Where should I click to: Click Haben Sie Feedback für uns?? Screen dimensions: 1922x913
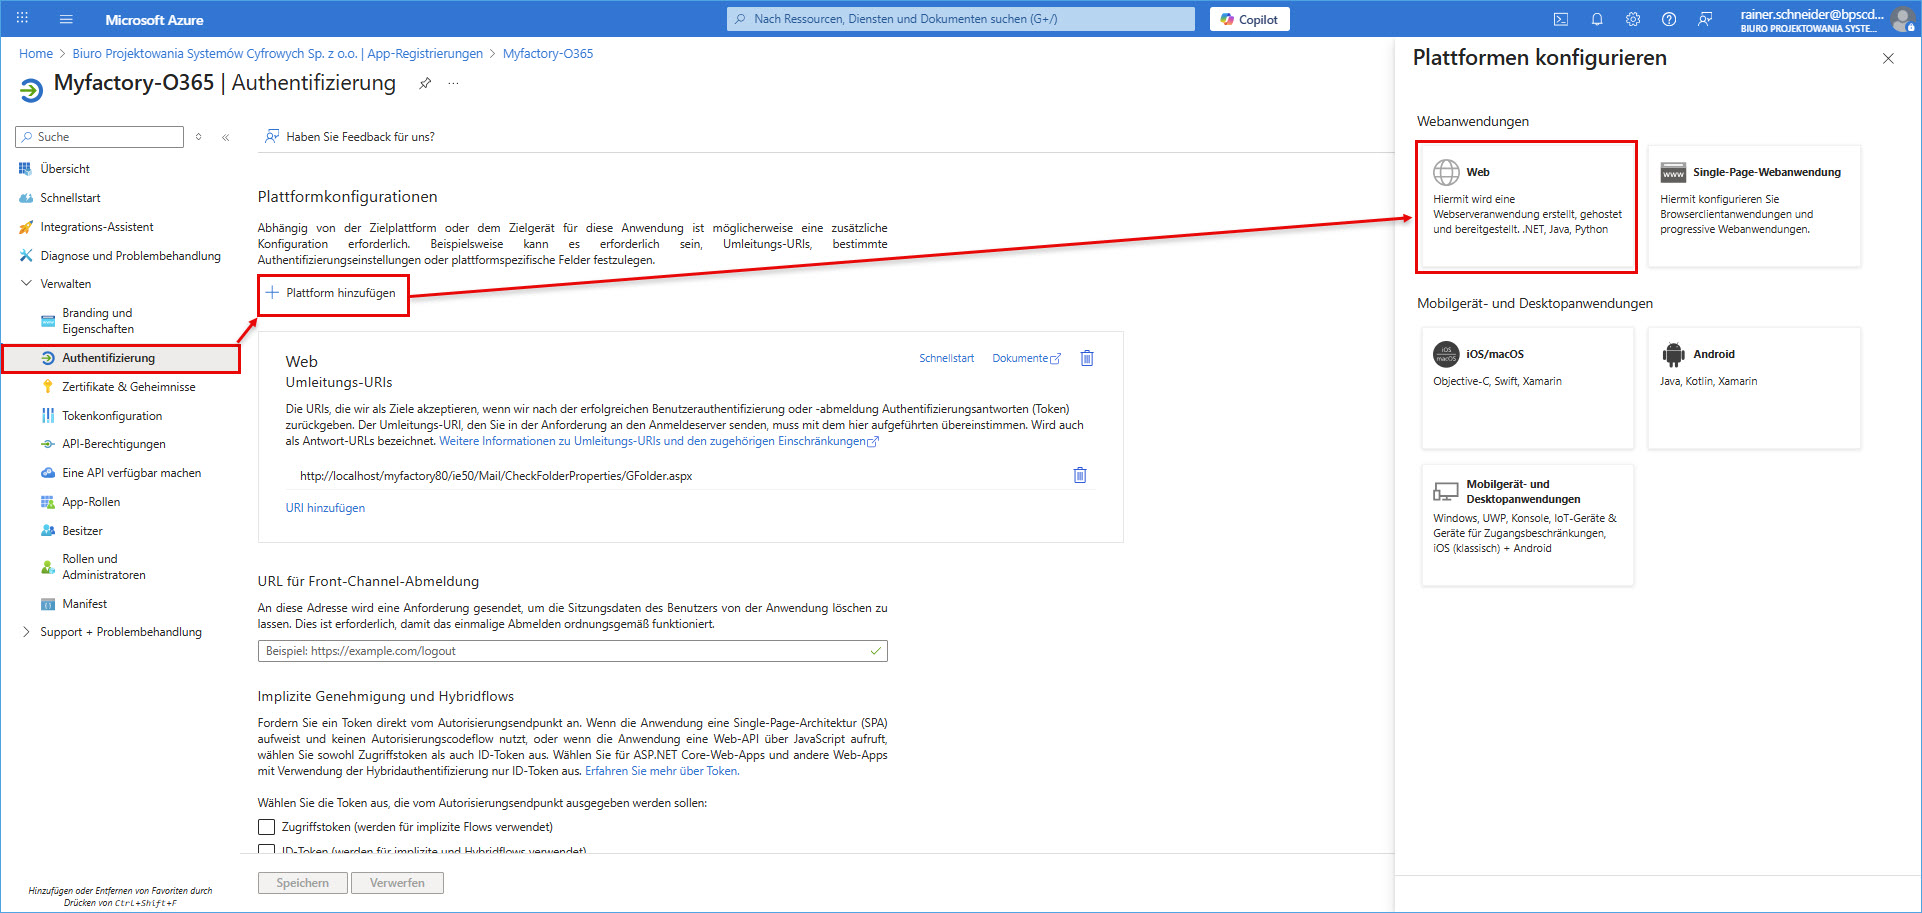350,137
